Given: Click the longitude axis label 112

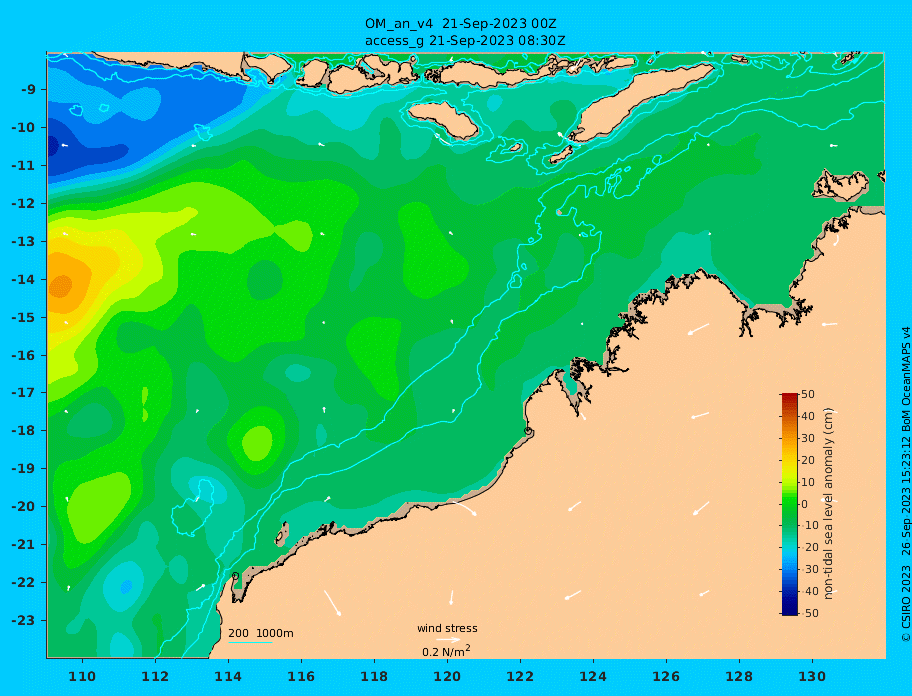Looking at the screenshot, I should coord(155,676).
